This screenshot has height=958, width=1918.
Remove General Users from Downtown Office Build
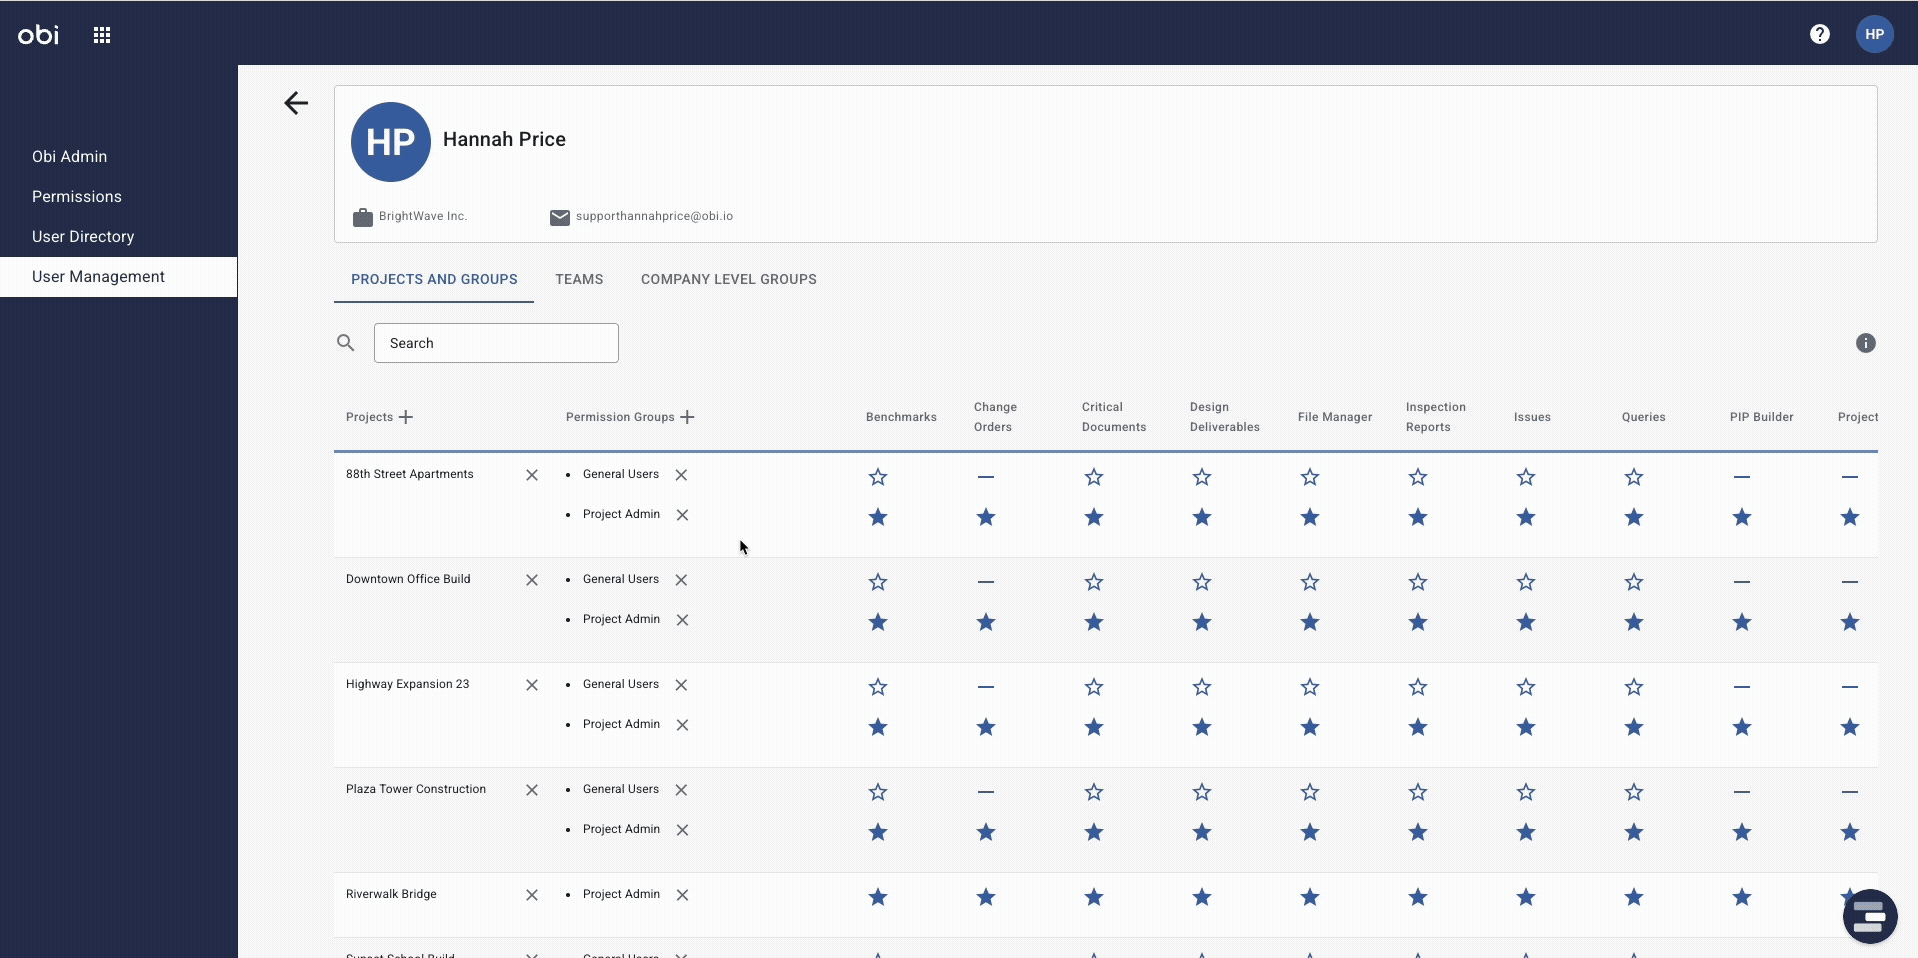pyautogui.click(x=681, y=580)
